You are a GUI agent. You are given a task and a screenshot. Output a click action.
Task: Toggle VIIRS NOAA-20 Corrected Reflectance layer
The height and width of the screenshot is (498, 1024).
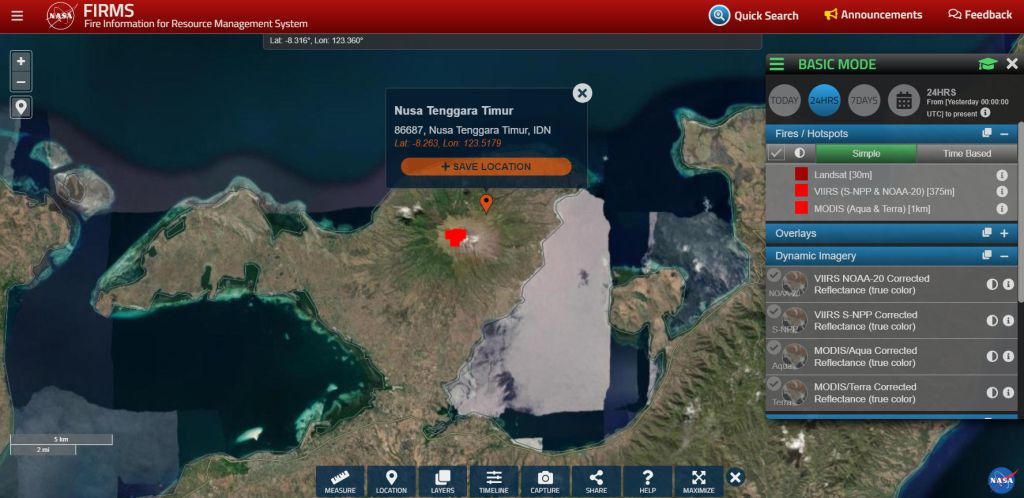tap(775, 276)
